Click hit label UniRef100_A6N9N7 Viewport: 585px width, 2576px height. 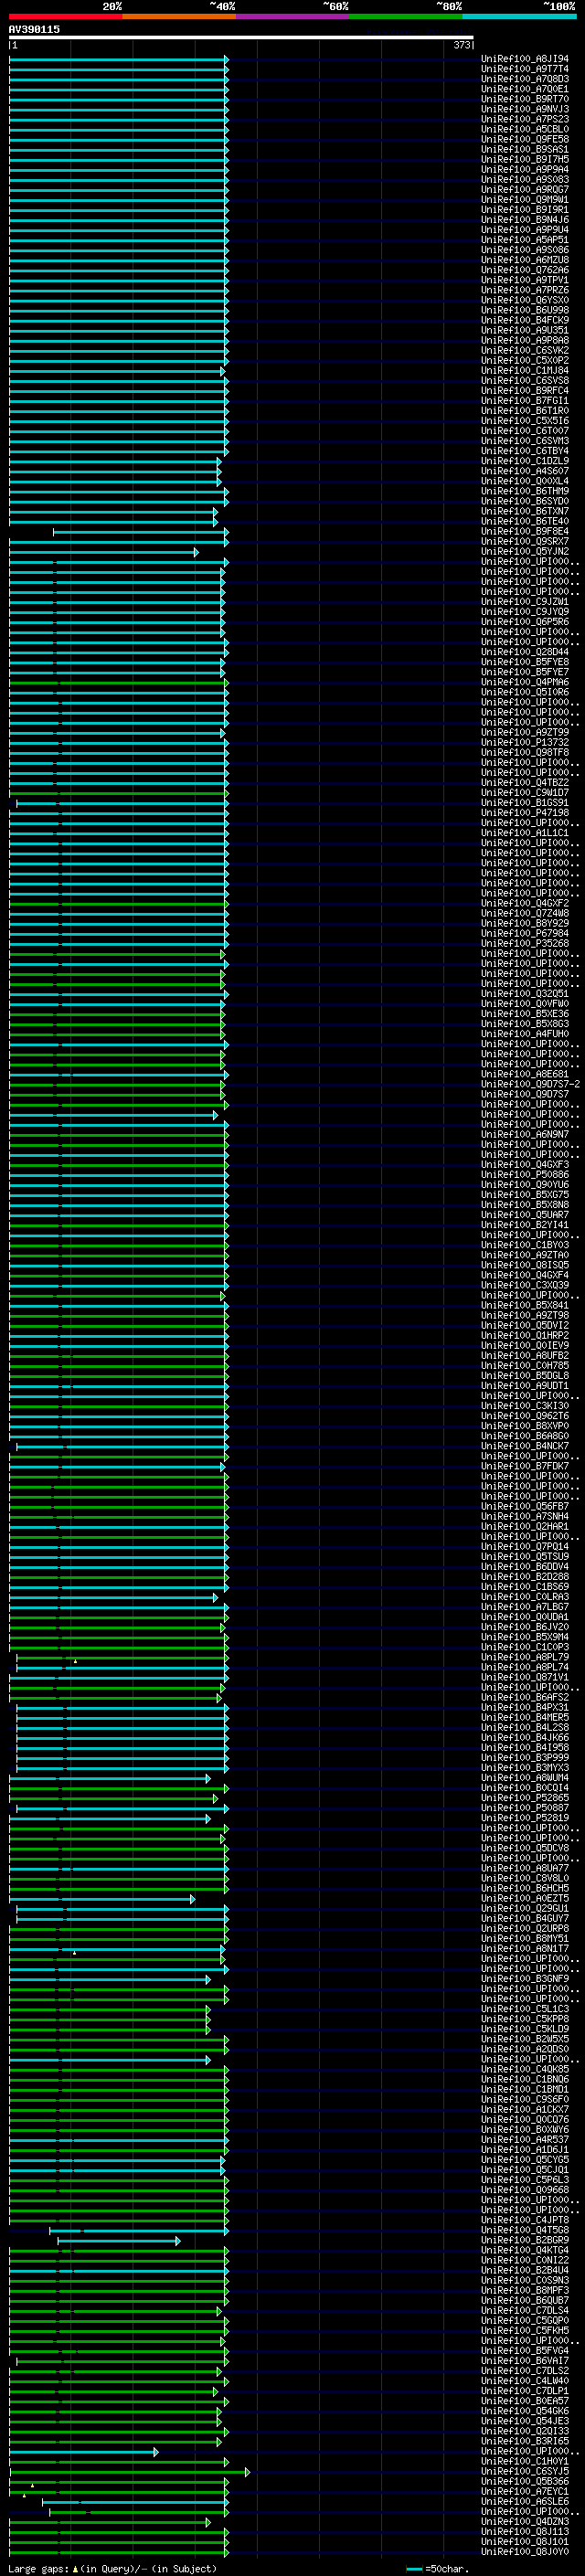(x=524, y=1135)
